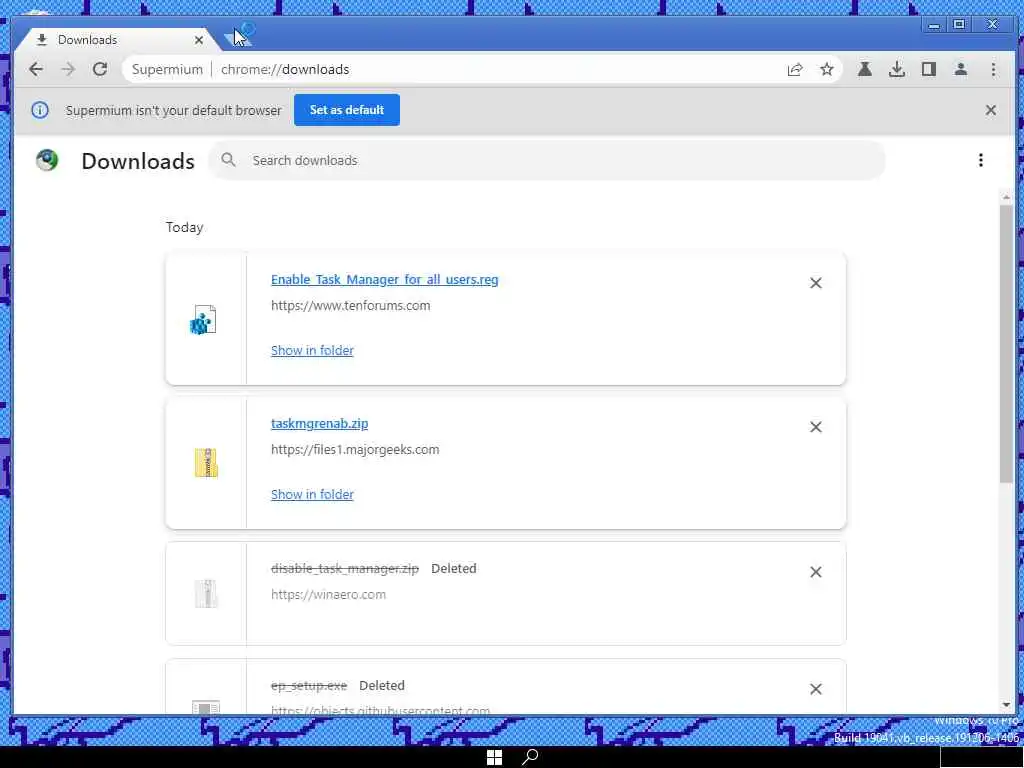The image size is (1024, 768).
Task: Open the Windows Start menu
Action: 494,757
